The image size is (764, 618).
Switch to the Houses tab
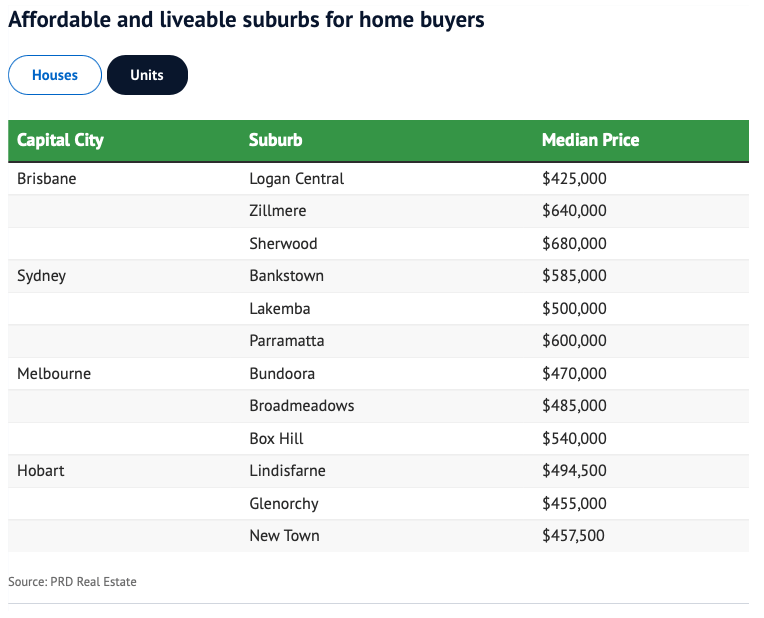pos(55,75)
